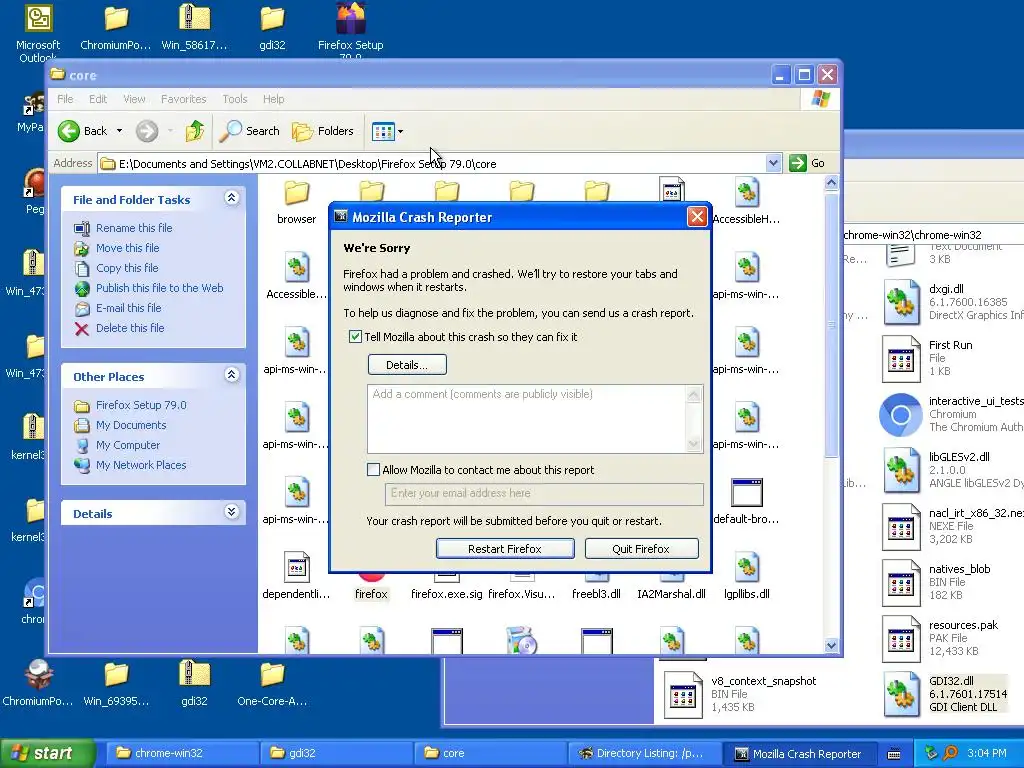Image resolution: width=1024 pixels, height=768 pixels.
Task: Collapse the File and Folder Tasks panel
Action: [231, 198]
